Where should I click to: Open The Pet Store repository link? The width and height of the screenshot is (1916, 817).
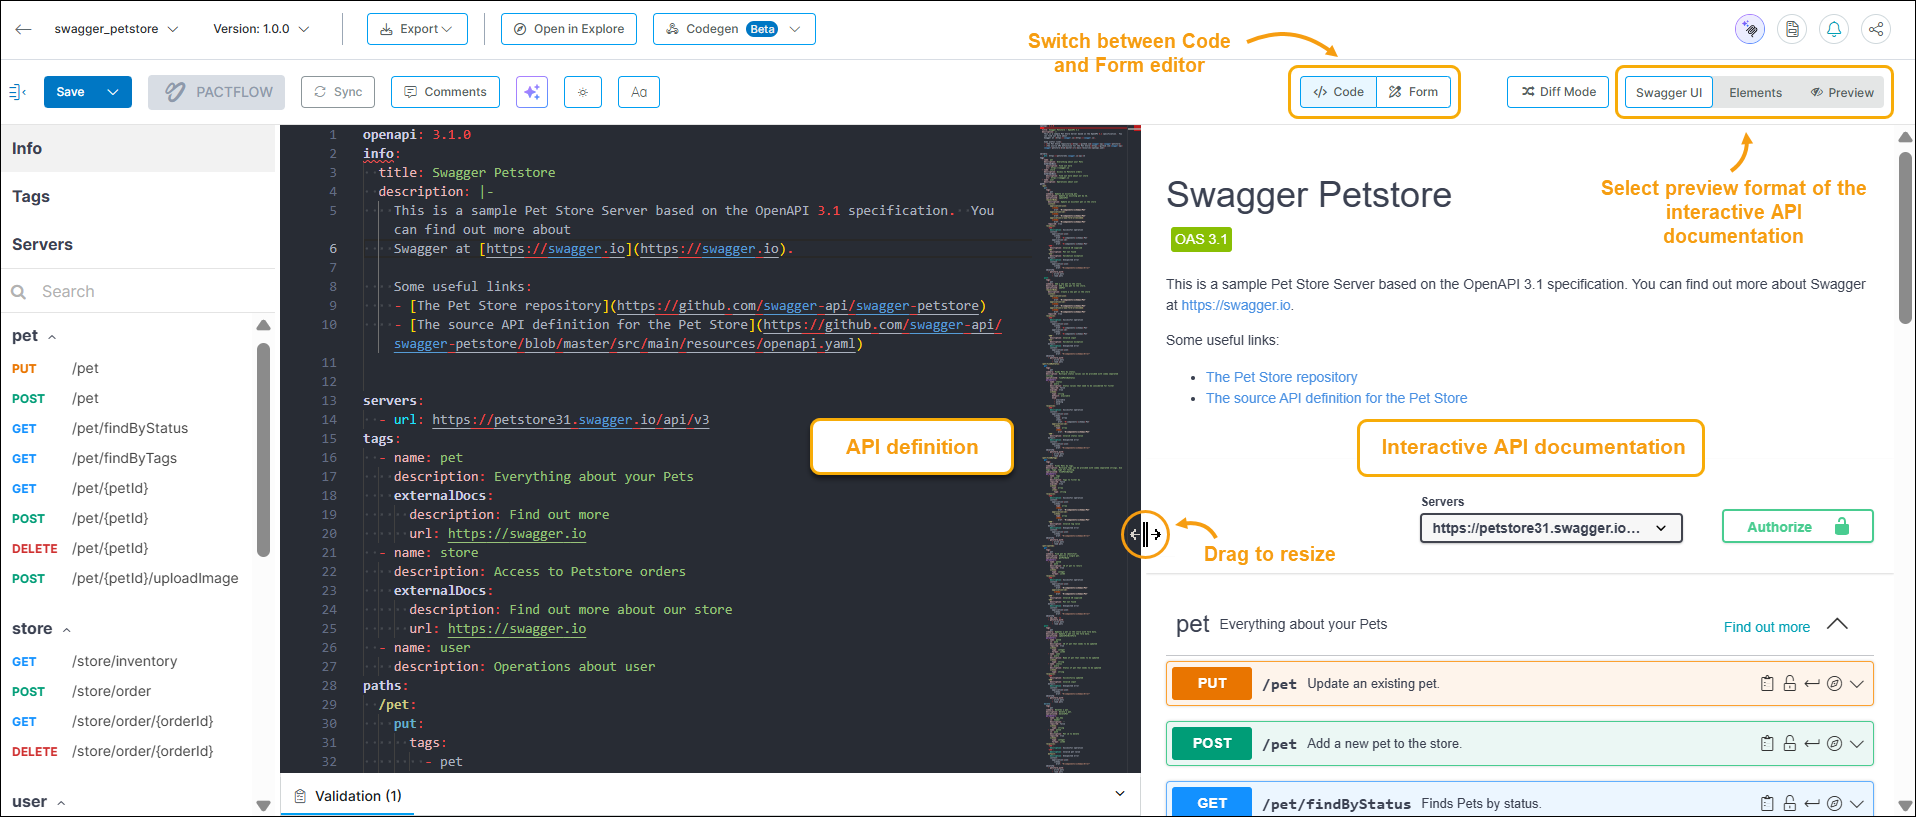(x=1281, y=377)
